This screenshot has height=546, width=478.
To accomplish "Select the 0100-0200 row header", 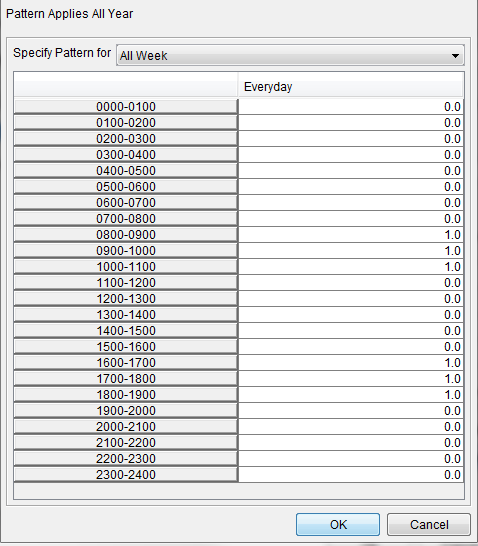I will (126, 123).
